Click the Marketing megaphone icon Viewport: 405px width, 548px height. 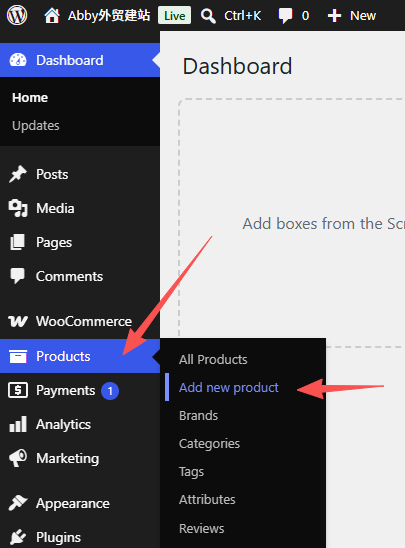(x=18, y=458)
